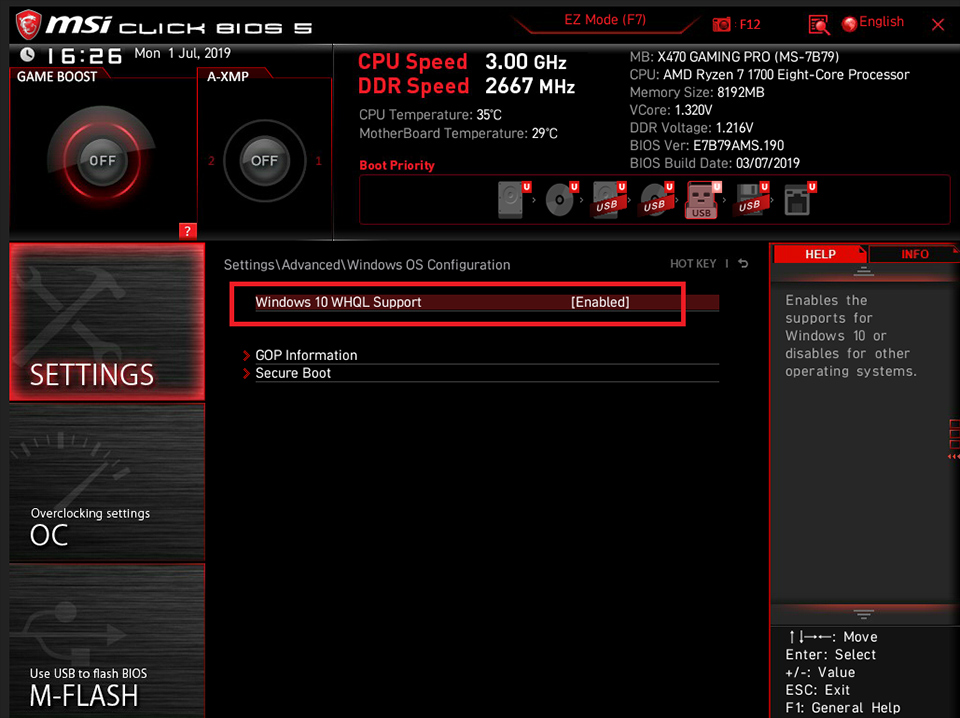960x718 pixels.
Task: Click the help panel's top scroll handle
Action: coord(863,272)
